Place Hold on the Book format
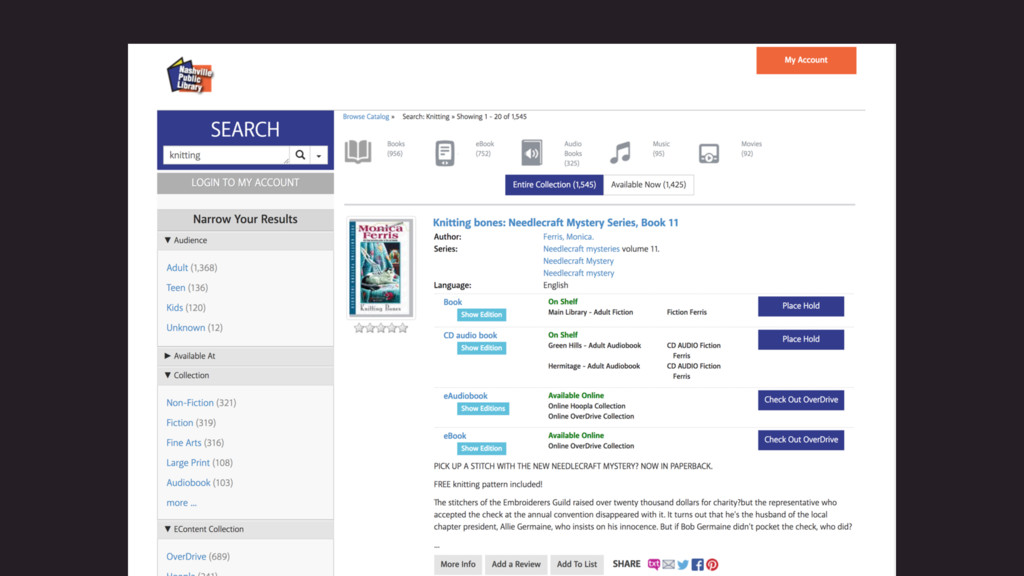This screenshot has width=1024, height=576. pyautogui.click(x=801, y=306)
